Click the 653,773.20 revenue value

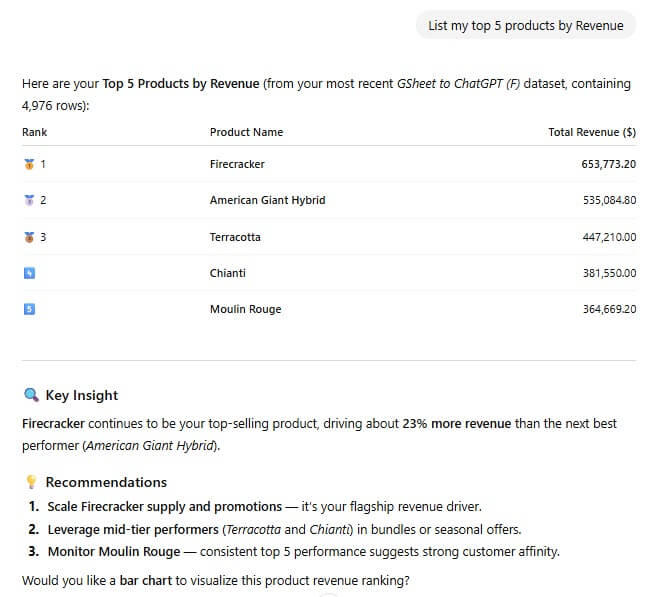[608, 164]
